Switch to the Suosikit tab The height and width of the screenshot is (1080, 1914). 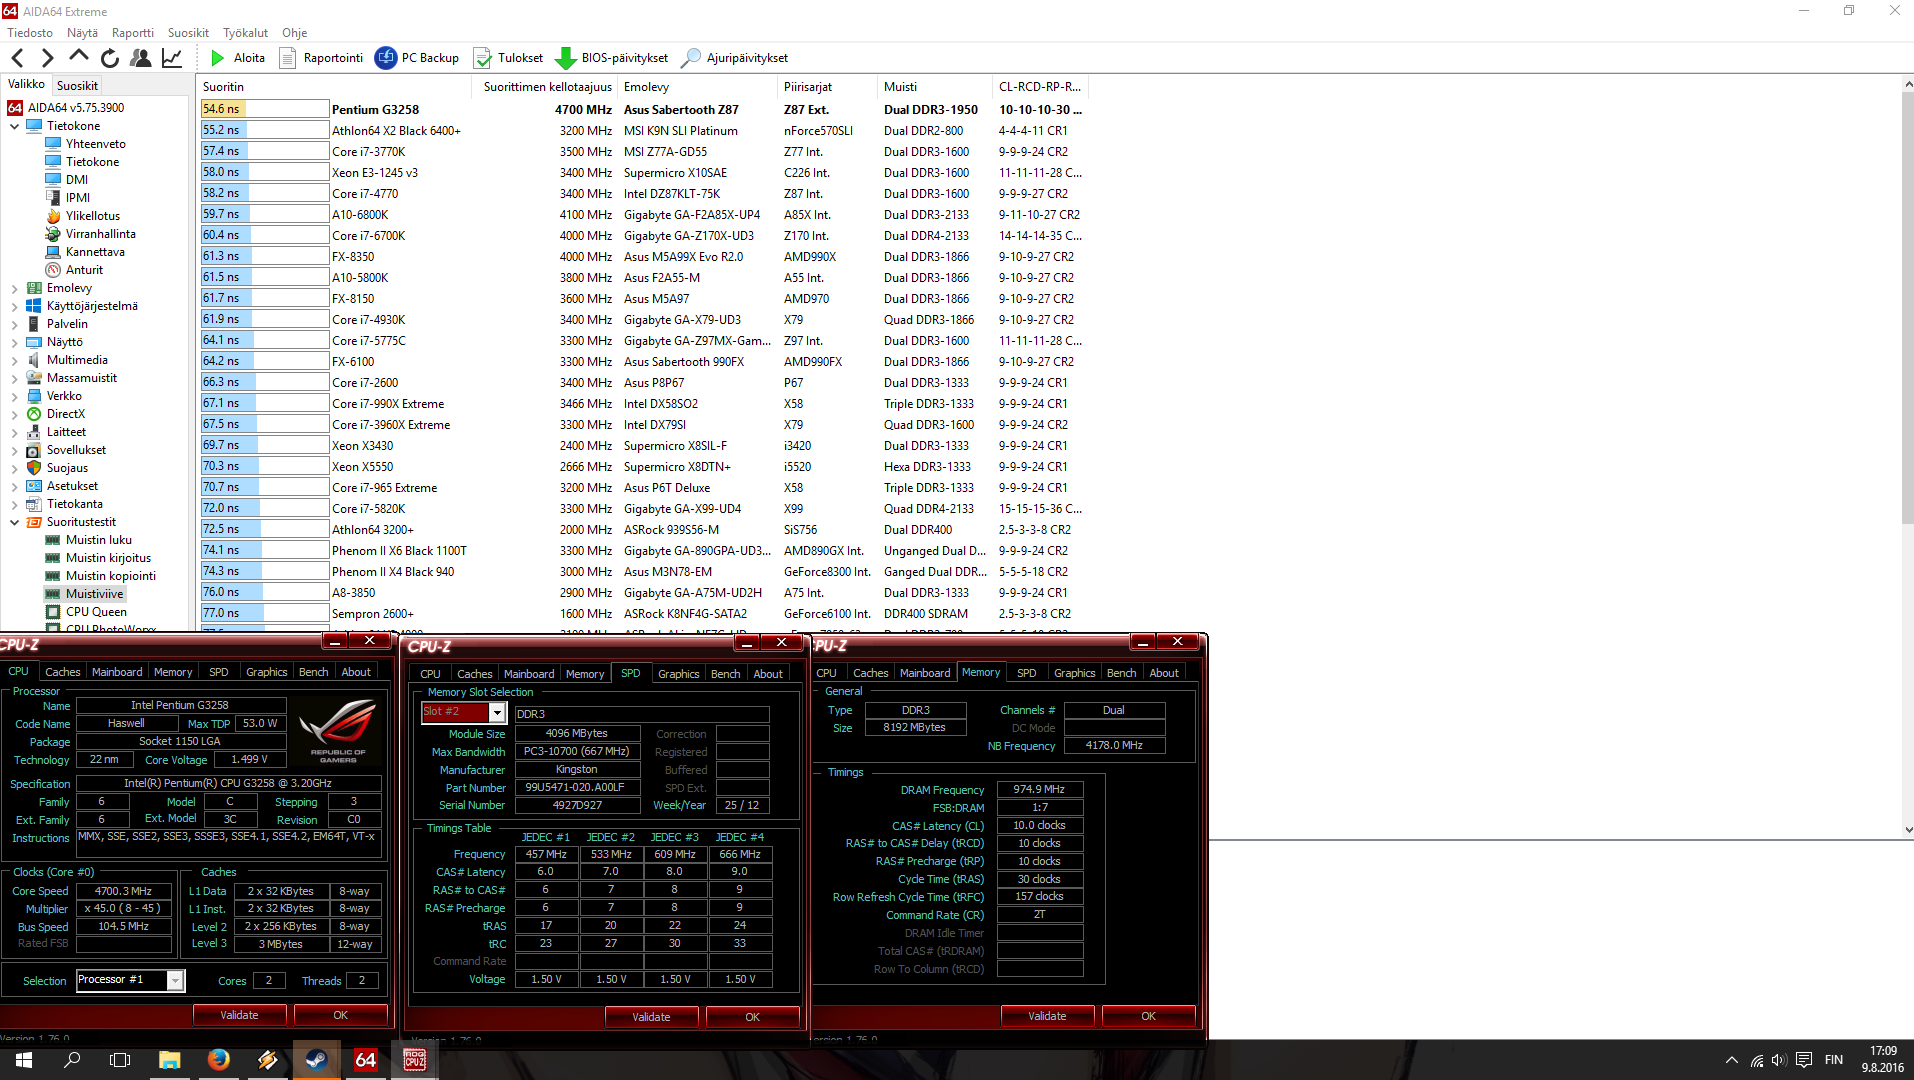tap(77, 86)
